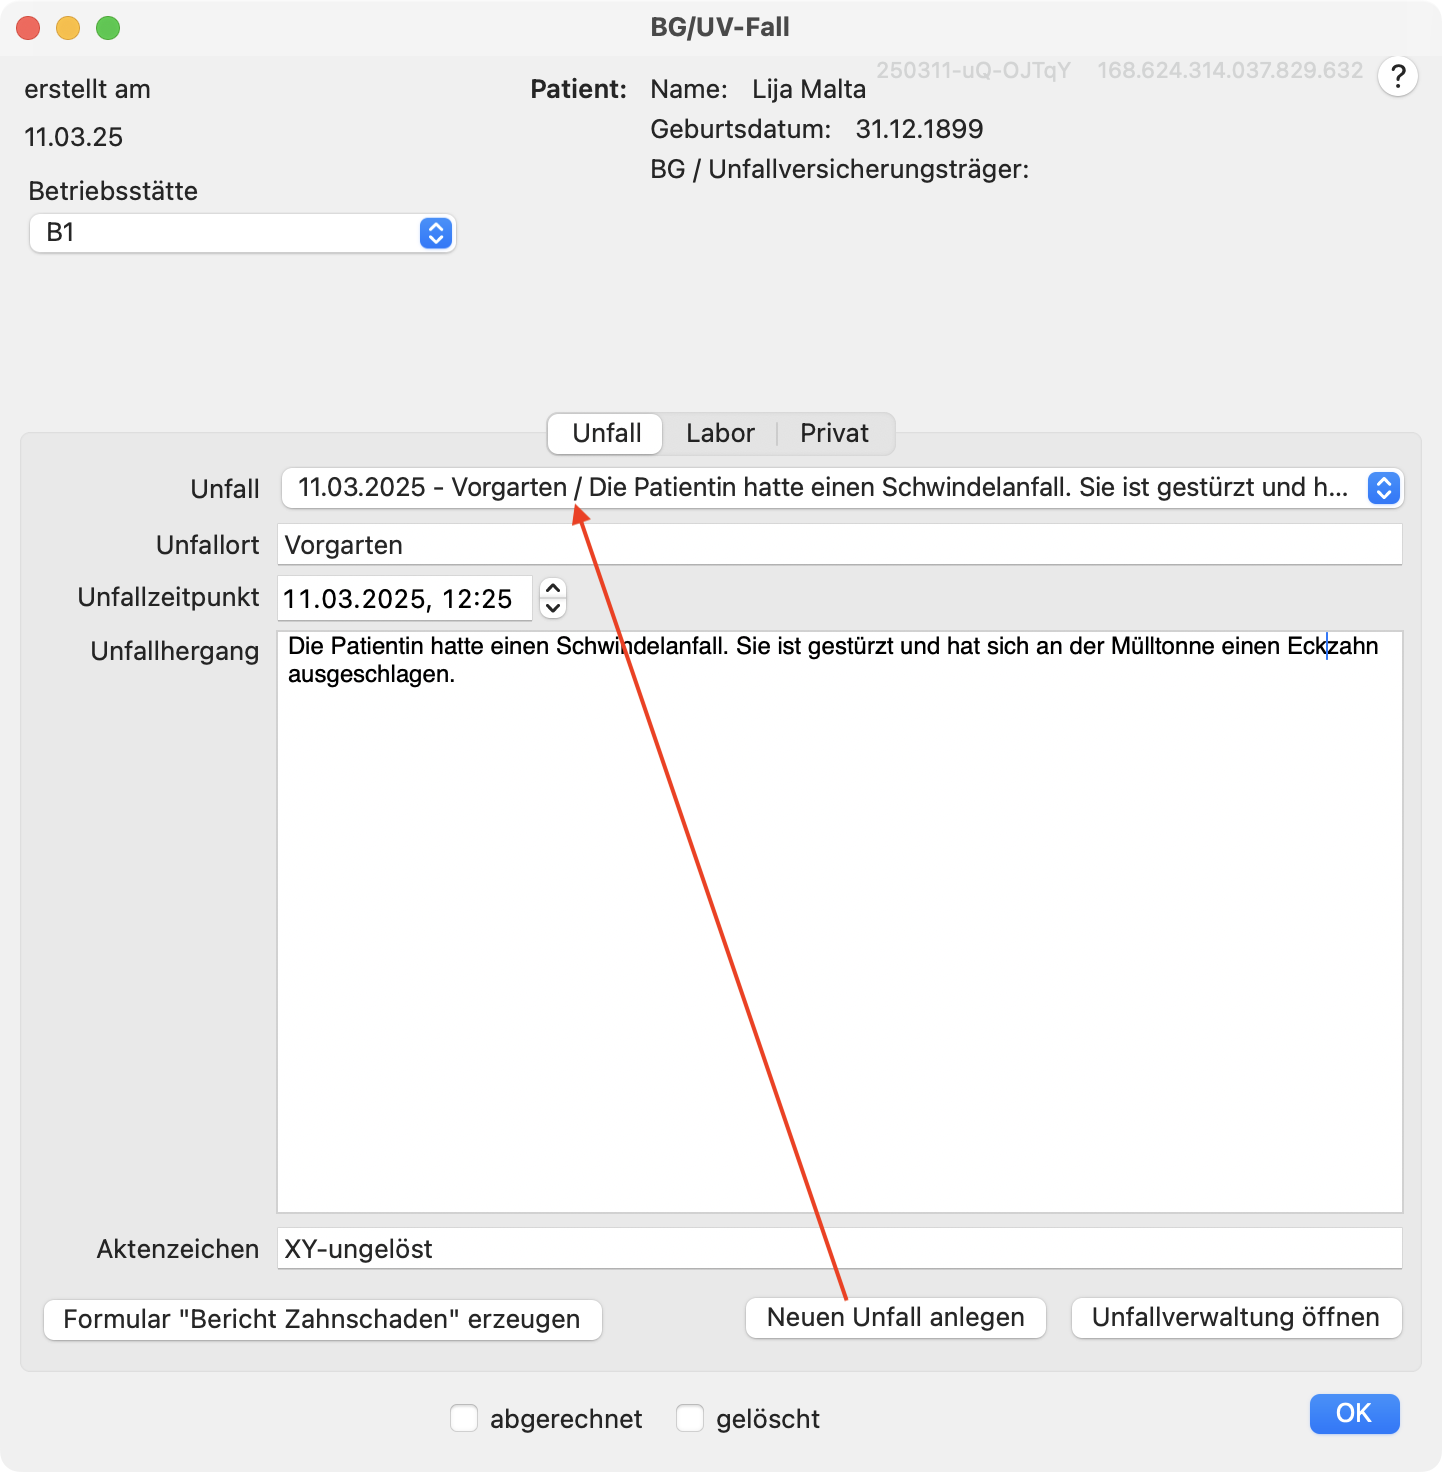This screenshot has height=1472, width=1442.
Task: Minimize the window with yellow button
Action: 68,28
